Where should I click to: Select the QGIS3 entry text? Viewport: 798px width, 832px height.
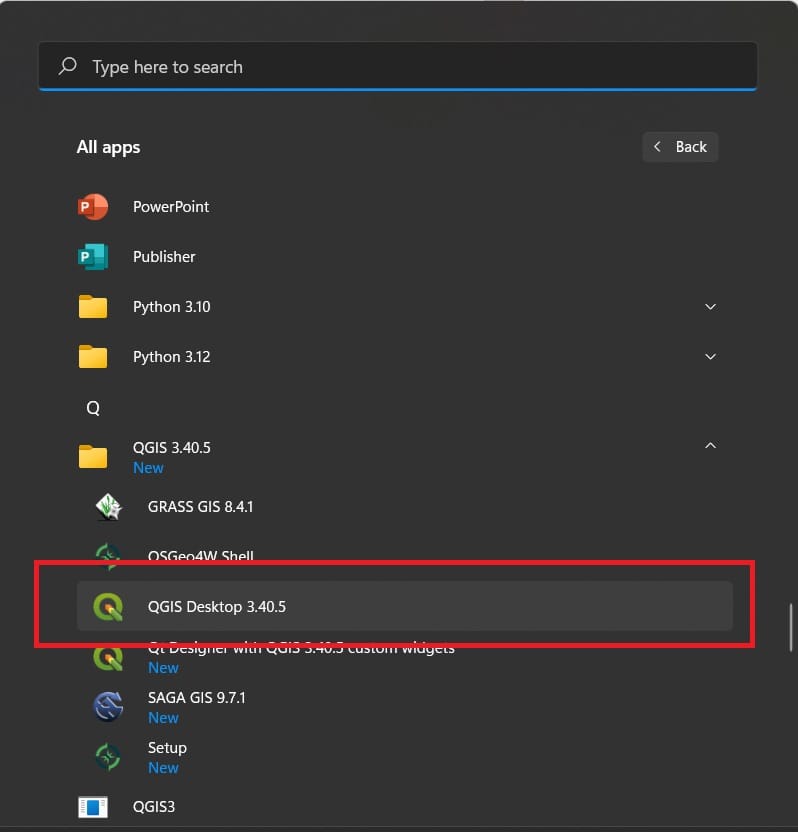click(x=154, y=807)
